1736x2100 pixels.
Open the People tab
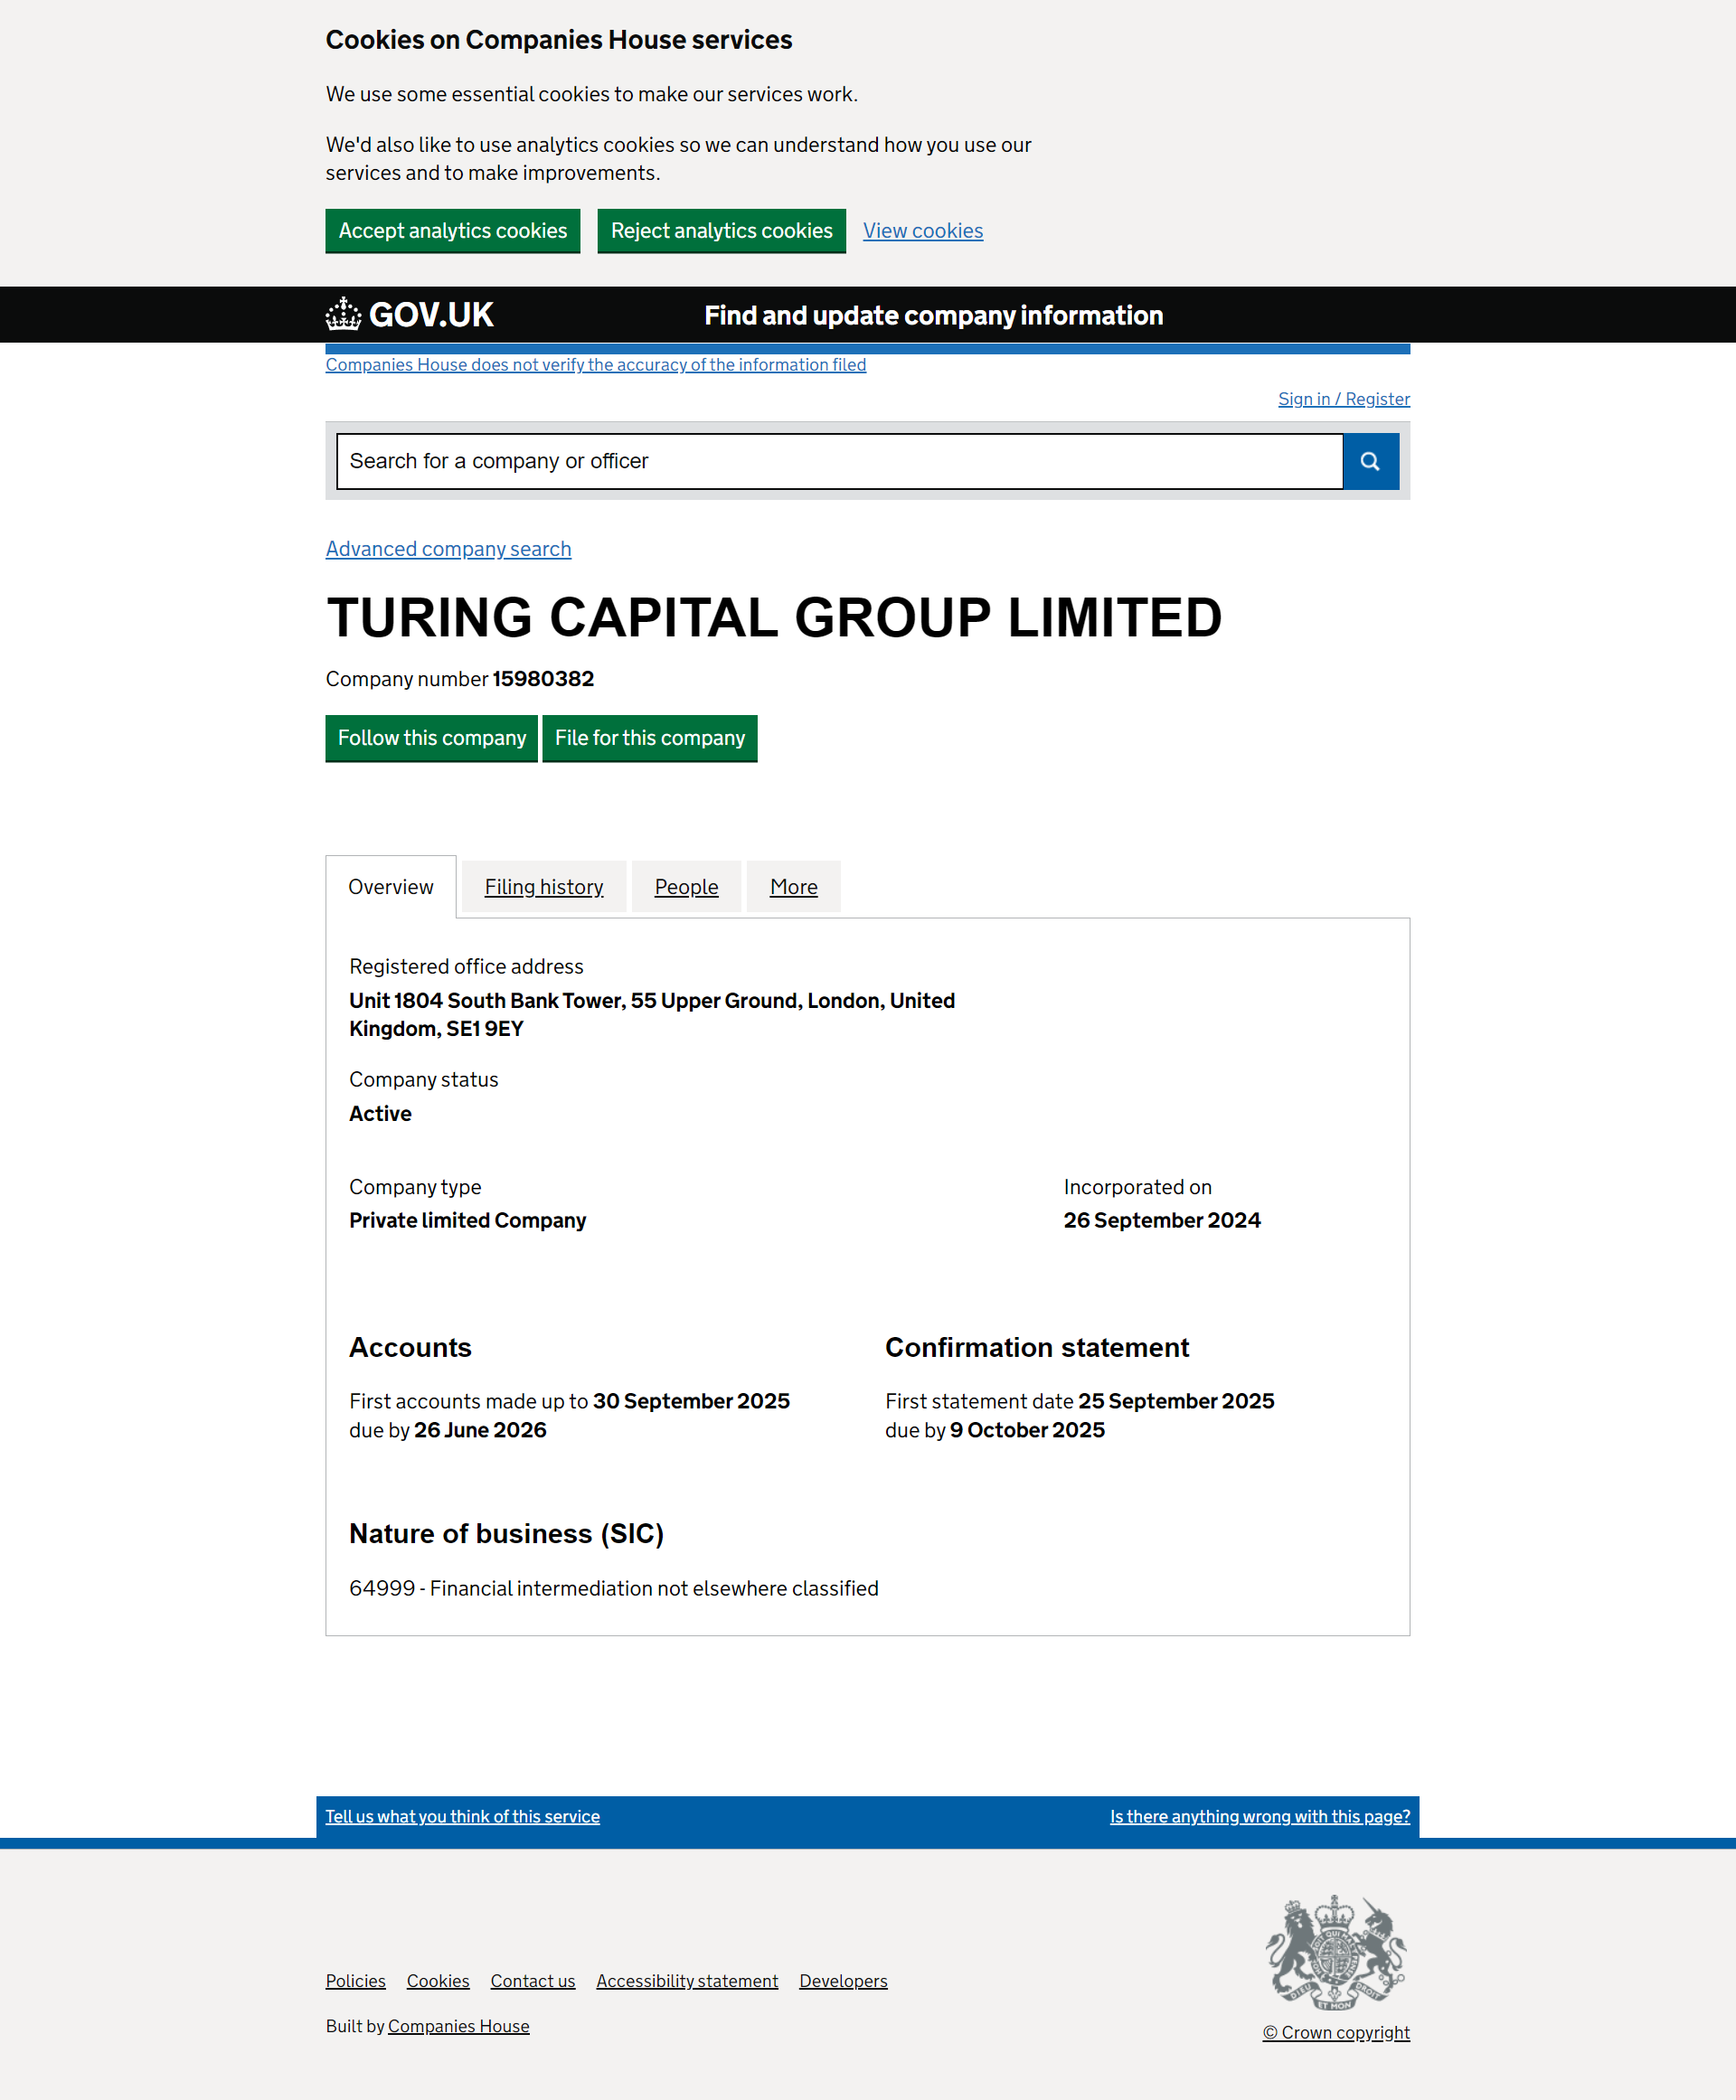pos(686,887)
